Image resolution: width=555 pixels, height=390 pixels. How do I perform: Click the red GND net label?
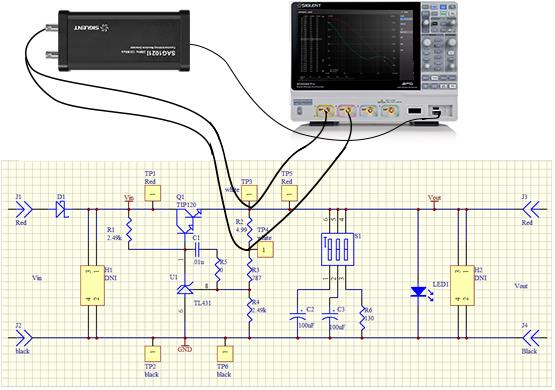(x=185, y=349)
